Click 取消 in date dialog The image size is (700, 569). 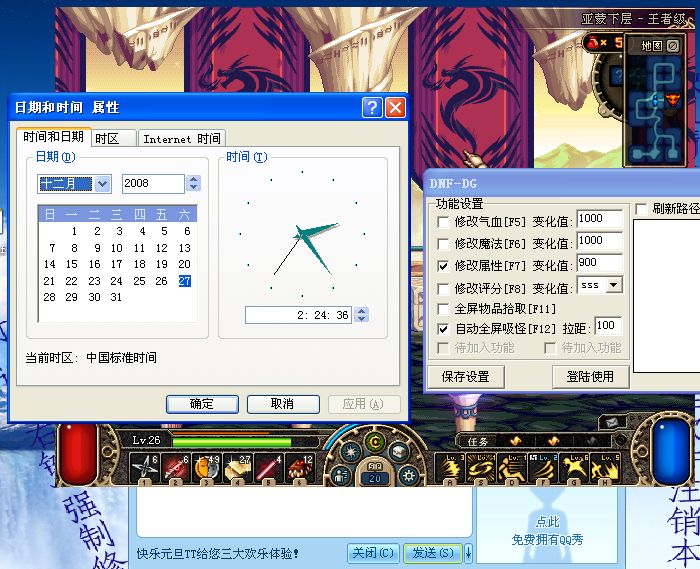[283, 404]
